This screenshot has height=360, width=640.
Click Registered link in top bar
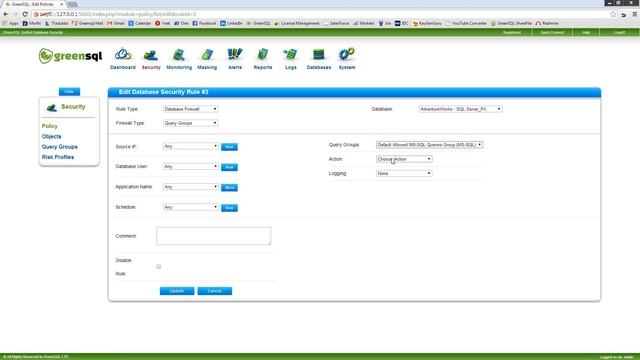click(512, 32)
